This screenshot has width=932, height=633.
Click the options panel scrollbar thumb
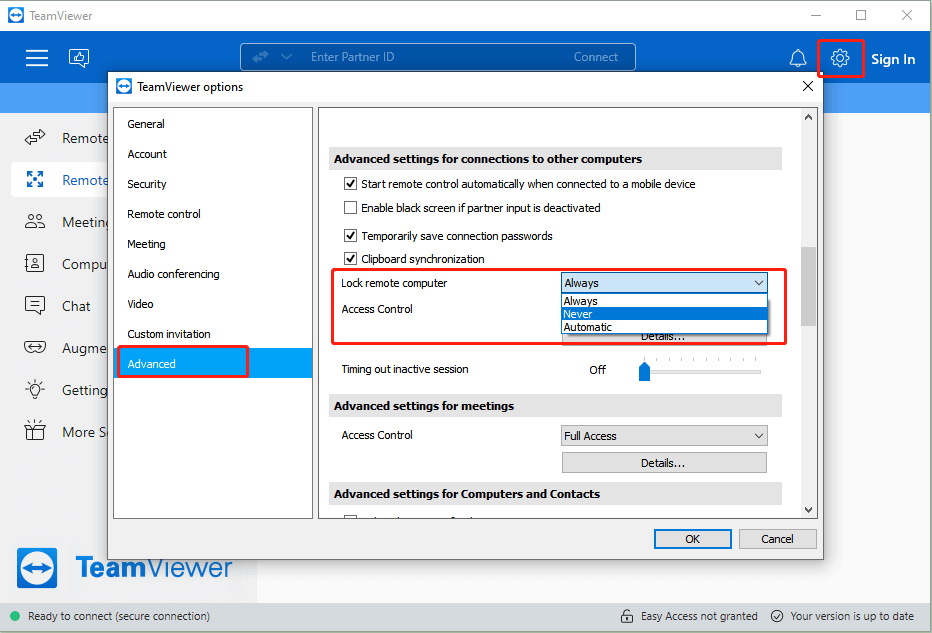[808, 286]
